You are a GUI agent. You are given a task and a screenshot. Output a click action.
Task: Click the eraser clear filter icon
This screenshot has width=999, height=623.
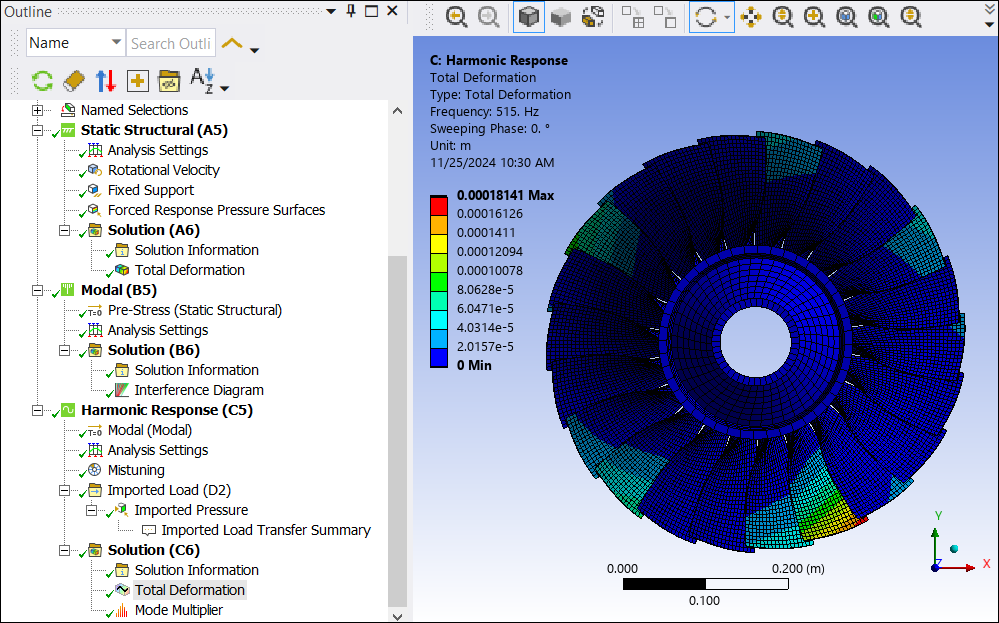coord(74,81)
